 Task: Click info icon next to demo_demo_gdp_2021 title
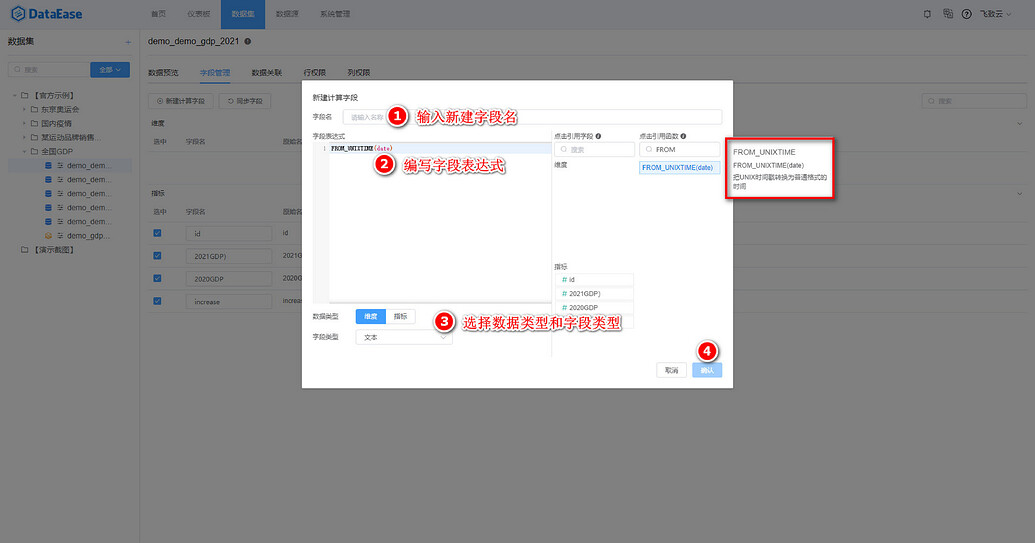[248, 41]
